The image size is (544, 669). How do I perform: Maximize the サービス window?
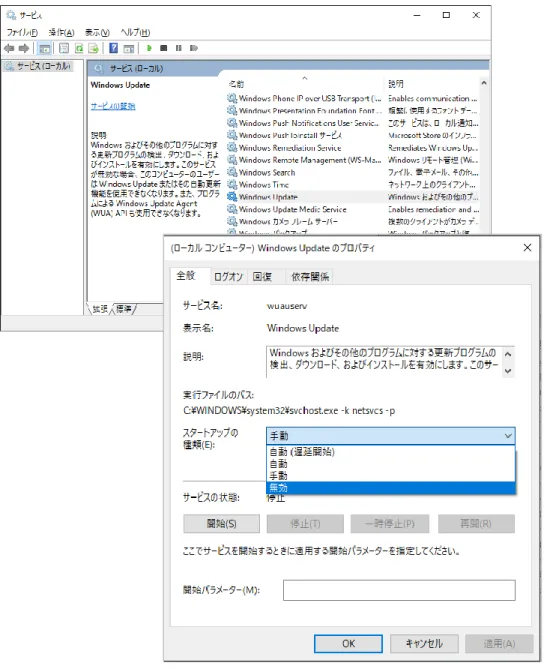coord(446,15)
